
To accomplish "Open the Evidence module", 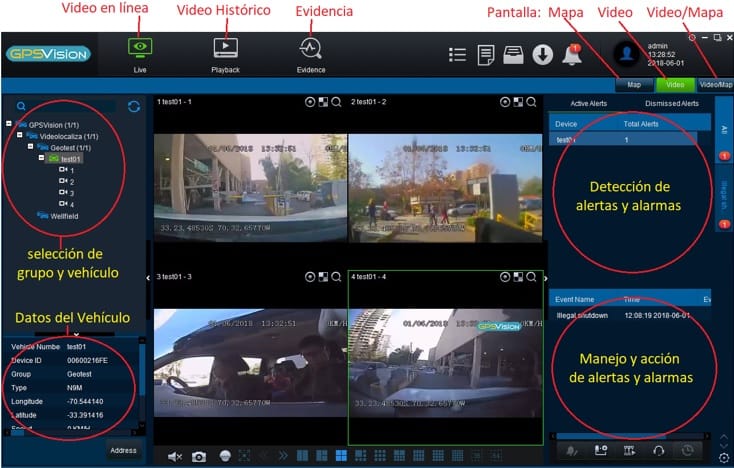I will click(x=310, y=55).
